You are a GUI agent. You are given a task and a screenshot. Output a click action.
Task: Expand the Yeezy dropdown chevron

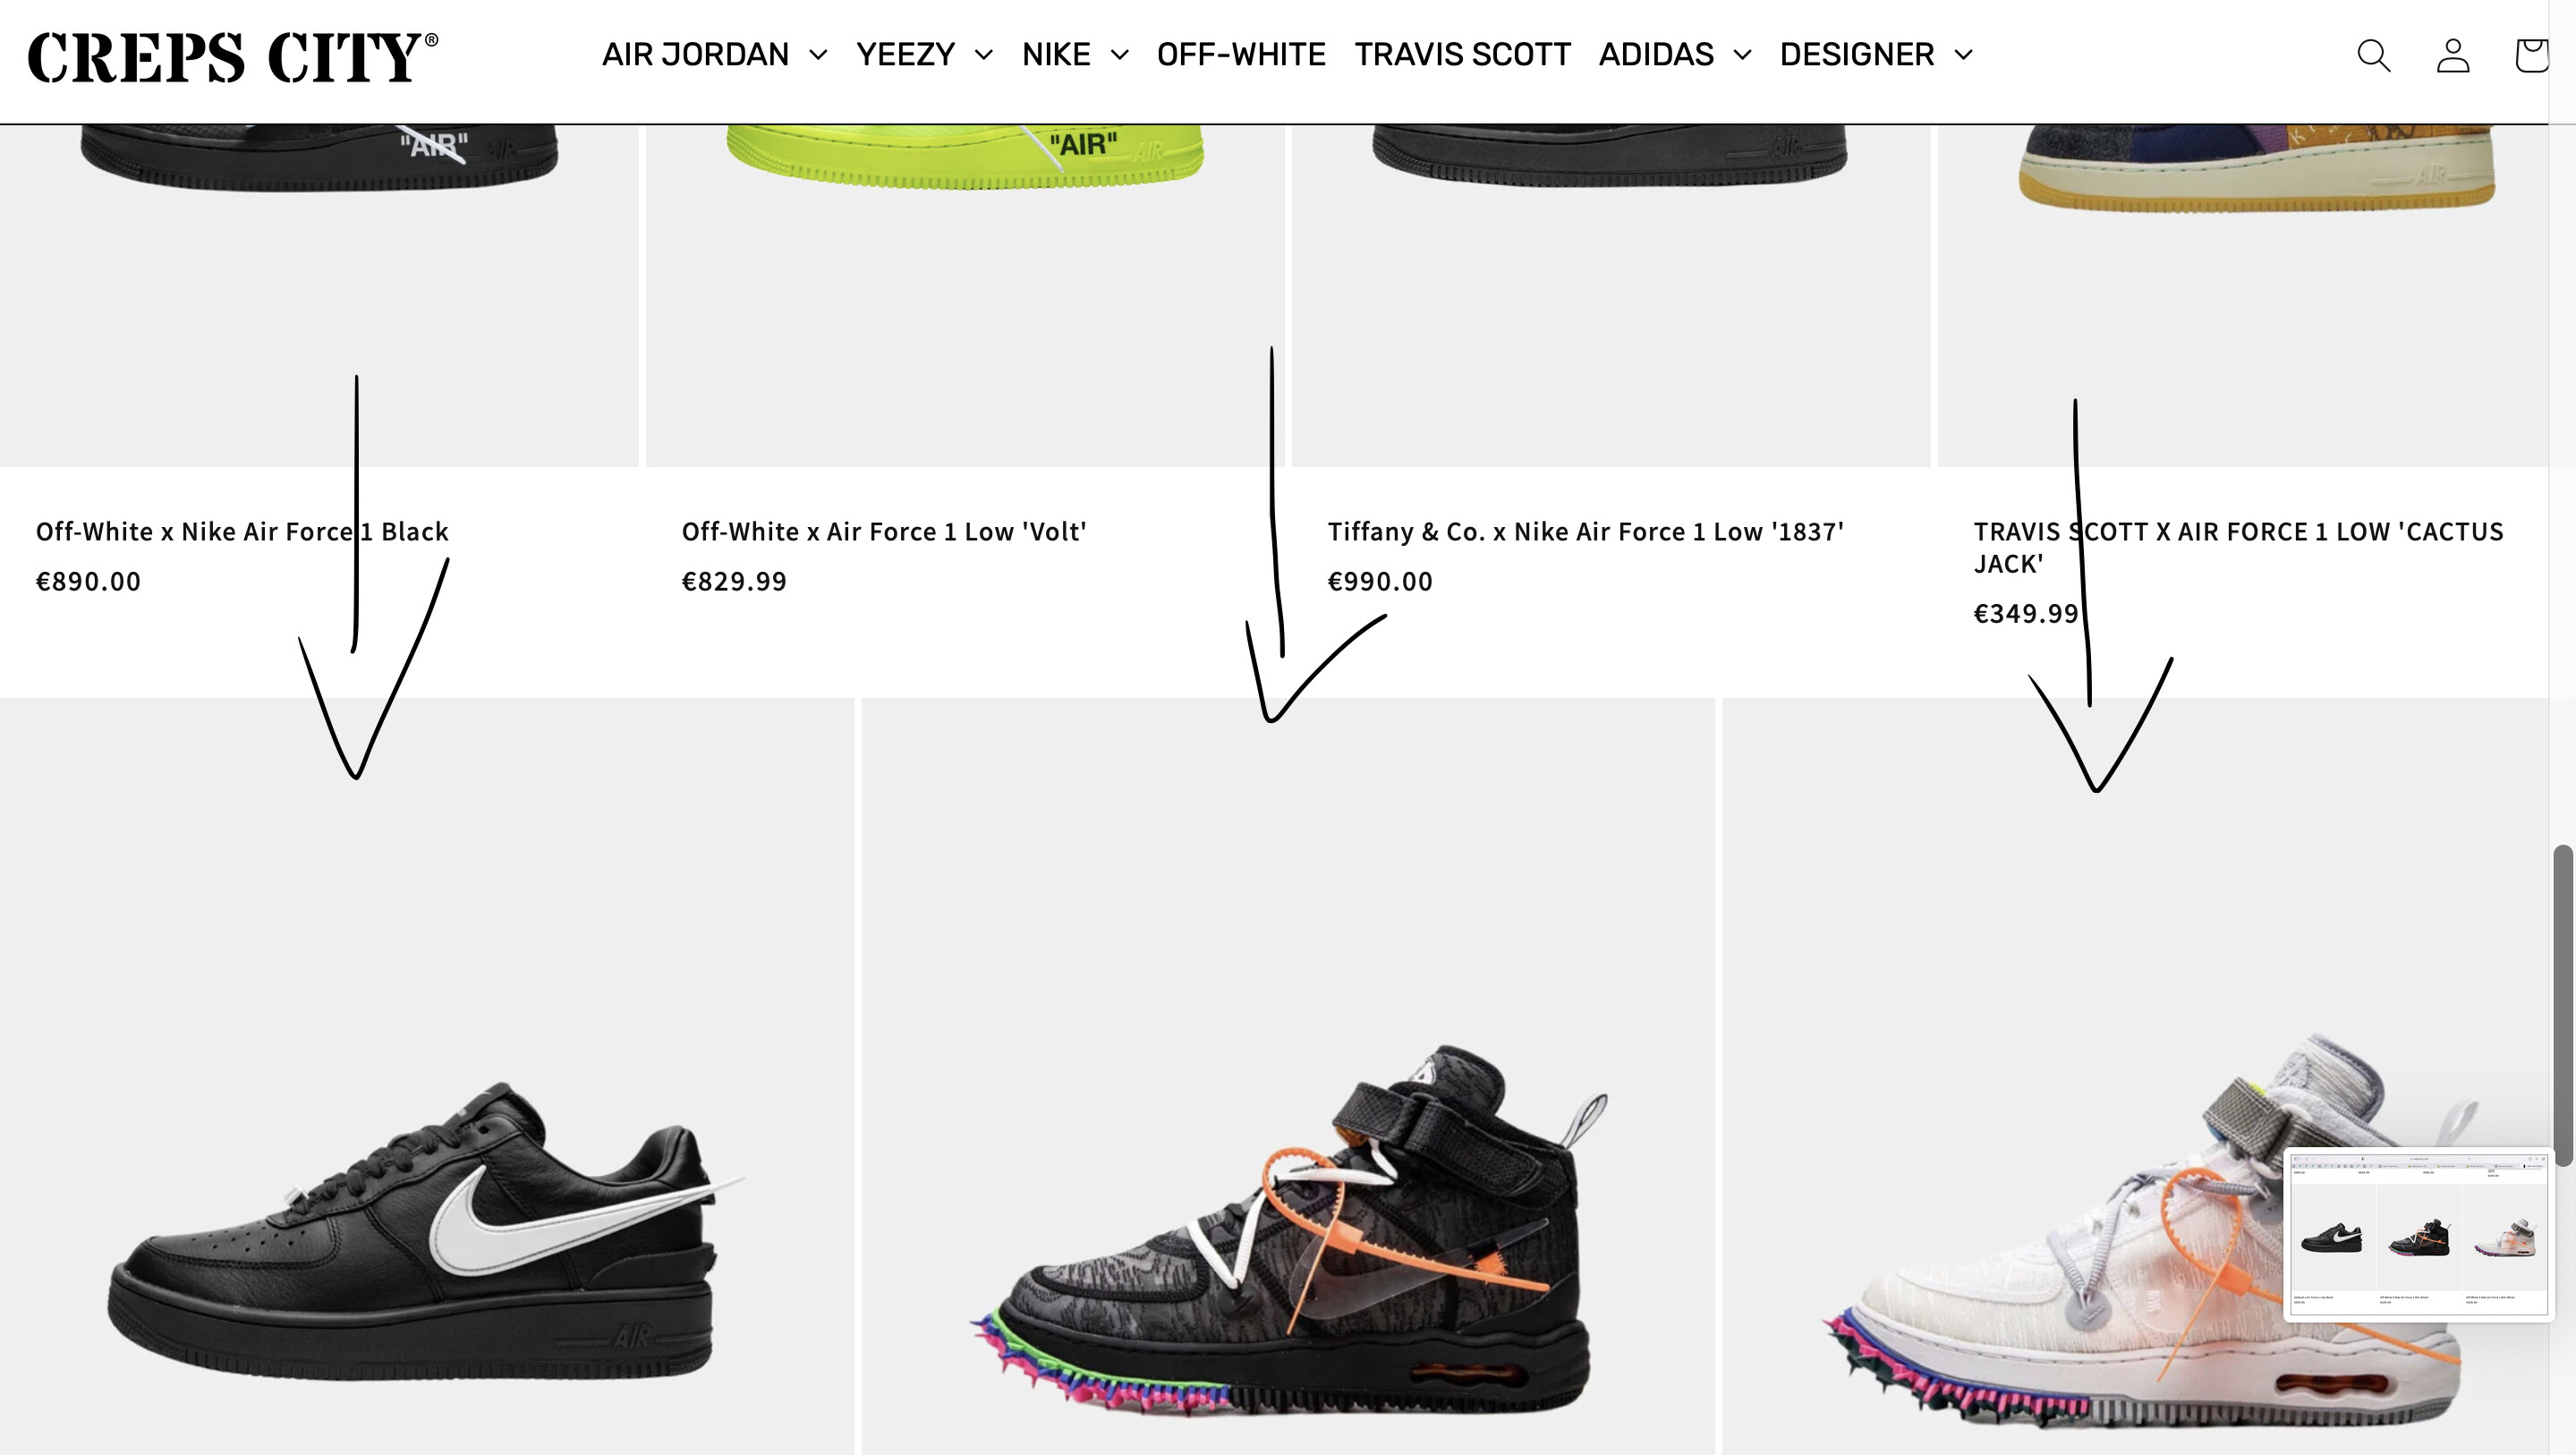[984, 54]
